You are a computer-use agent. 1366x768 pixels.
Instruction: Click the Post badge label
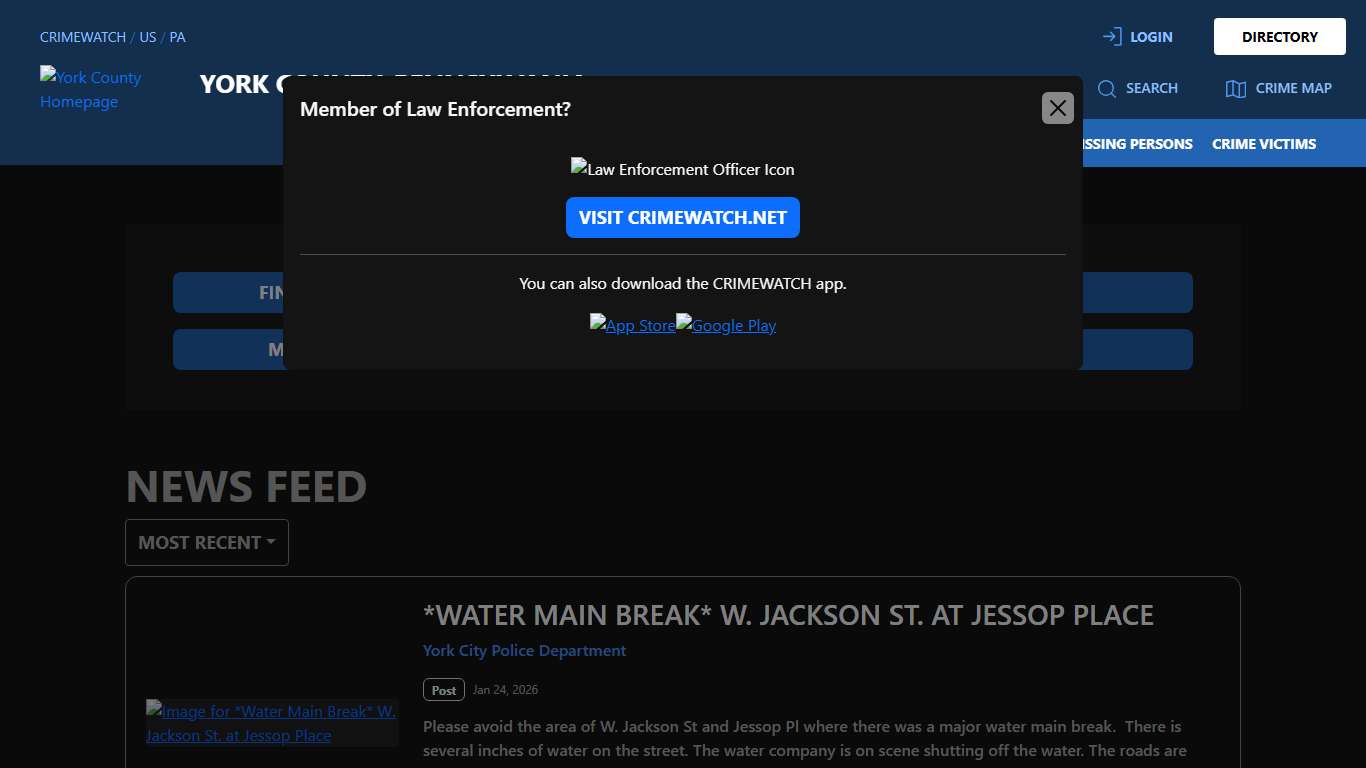click(444, 690)
